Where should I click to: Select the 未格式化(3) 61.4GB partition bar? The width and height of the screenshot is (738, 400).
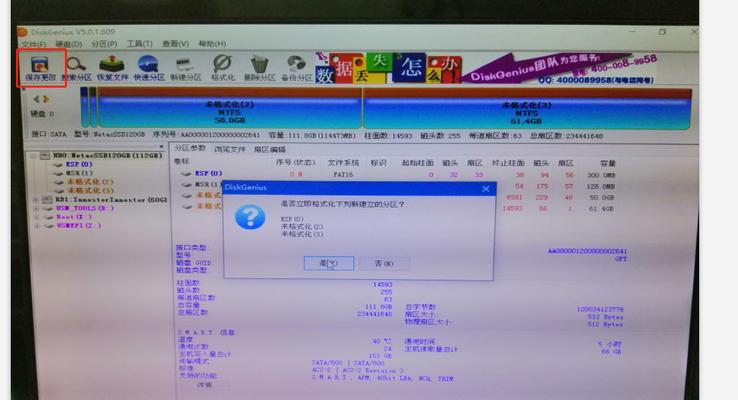[x=527, y=108]
